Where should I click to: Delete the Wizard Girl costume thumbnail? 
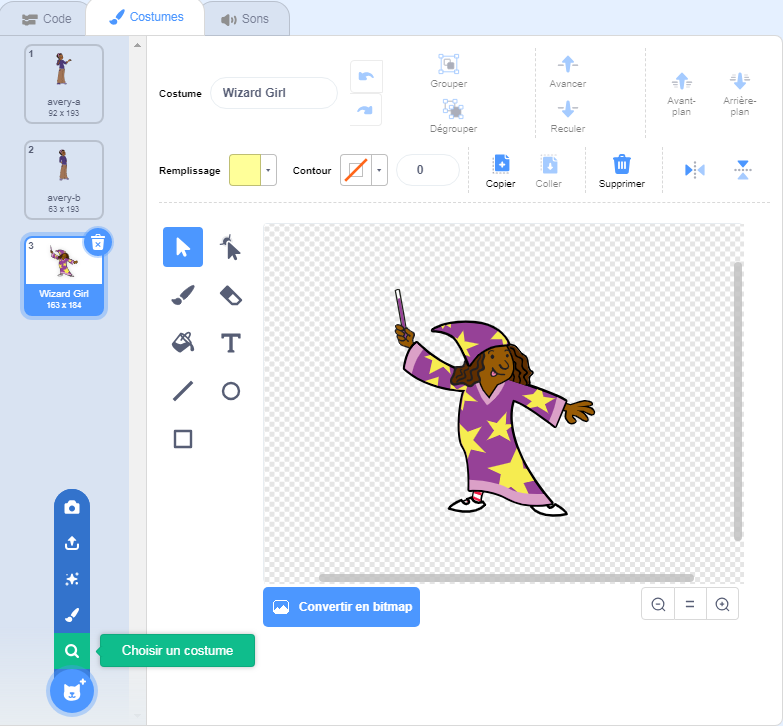click(x=97, y=241)
